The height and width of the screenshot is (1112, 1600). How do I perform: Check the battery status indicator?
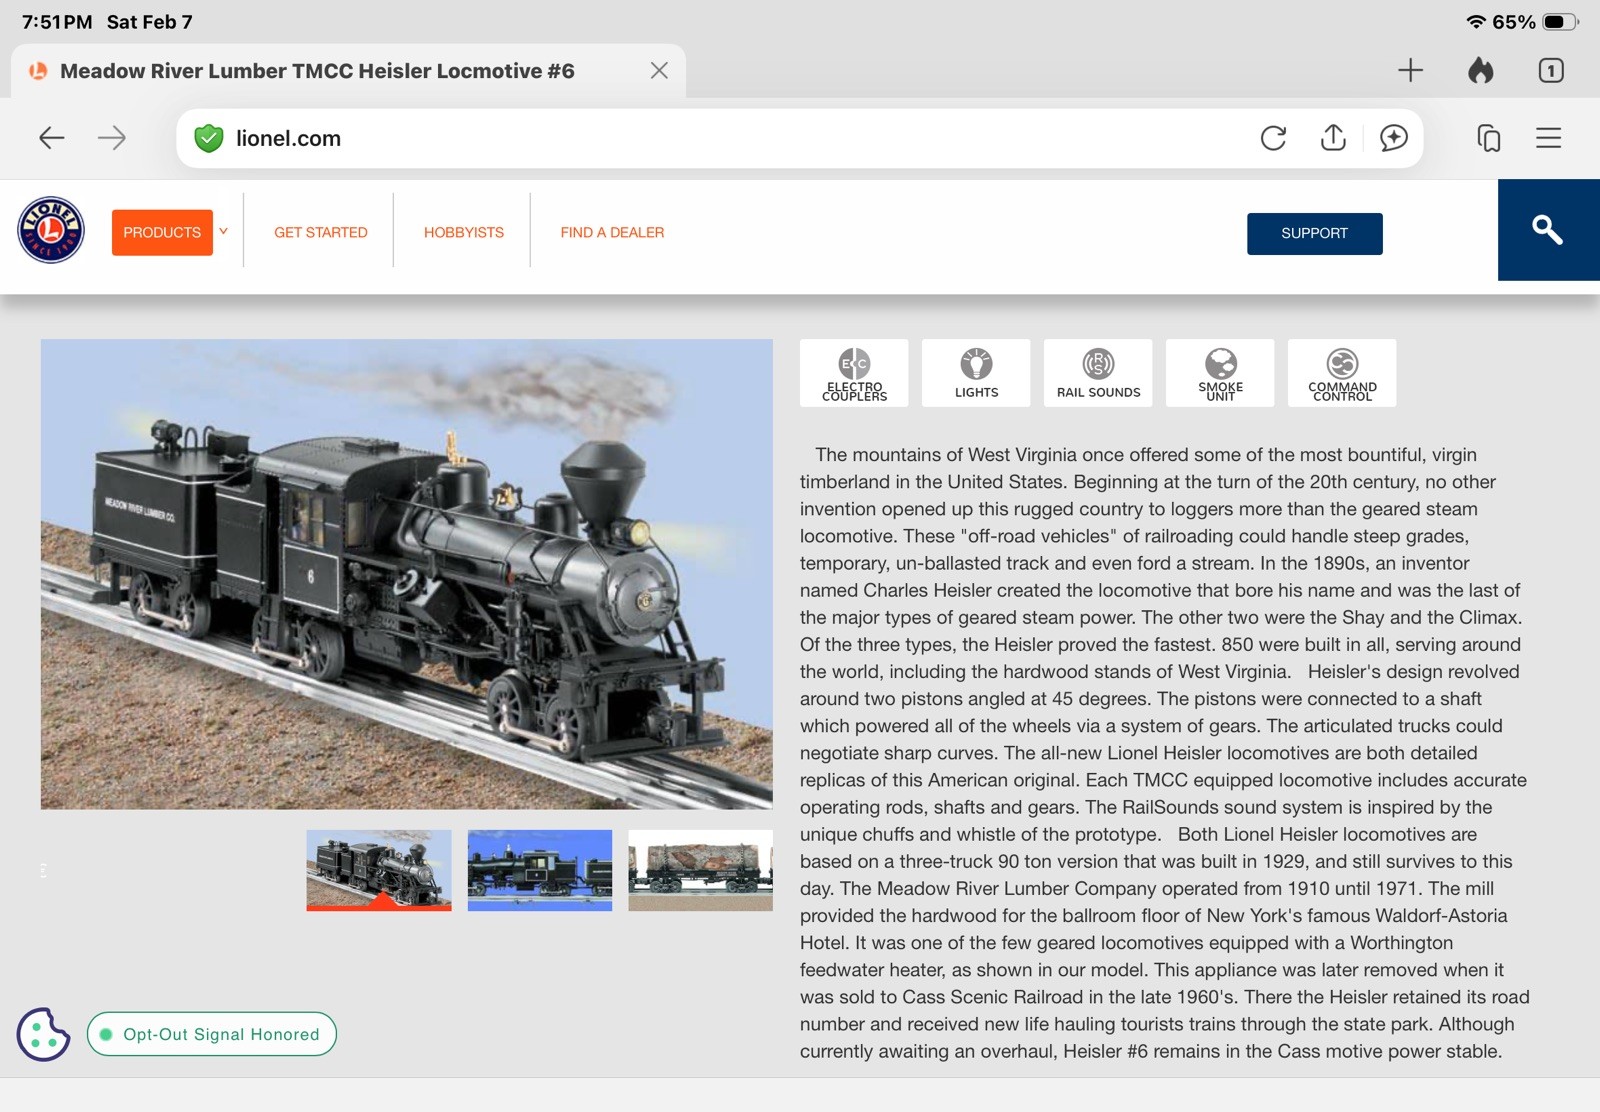point(1560,22)
